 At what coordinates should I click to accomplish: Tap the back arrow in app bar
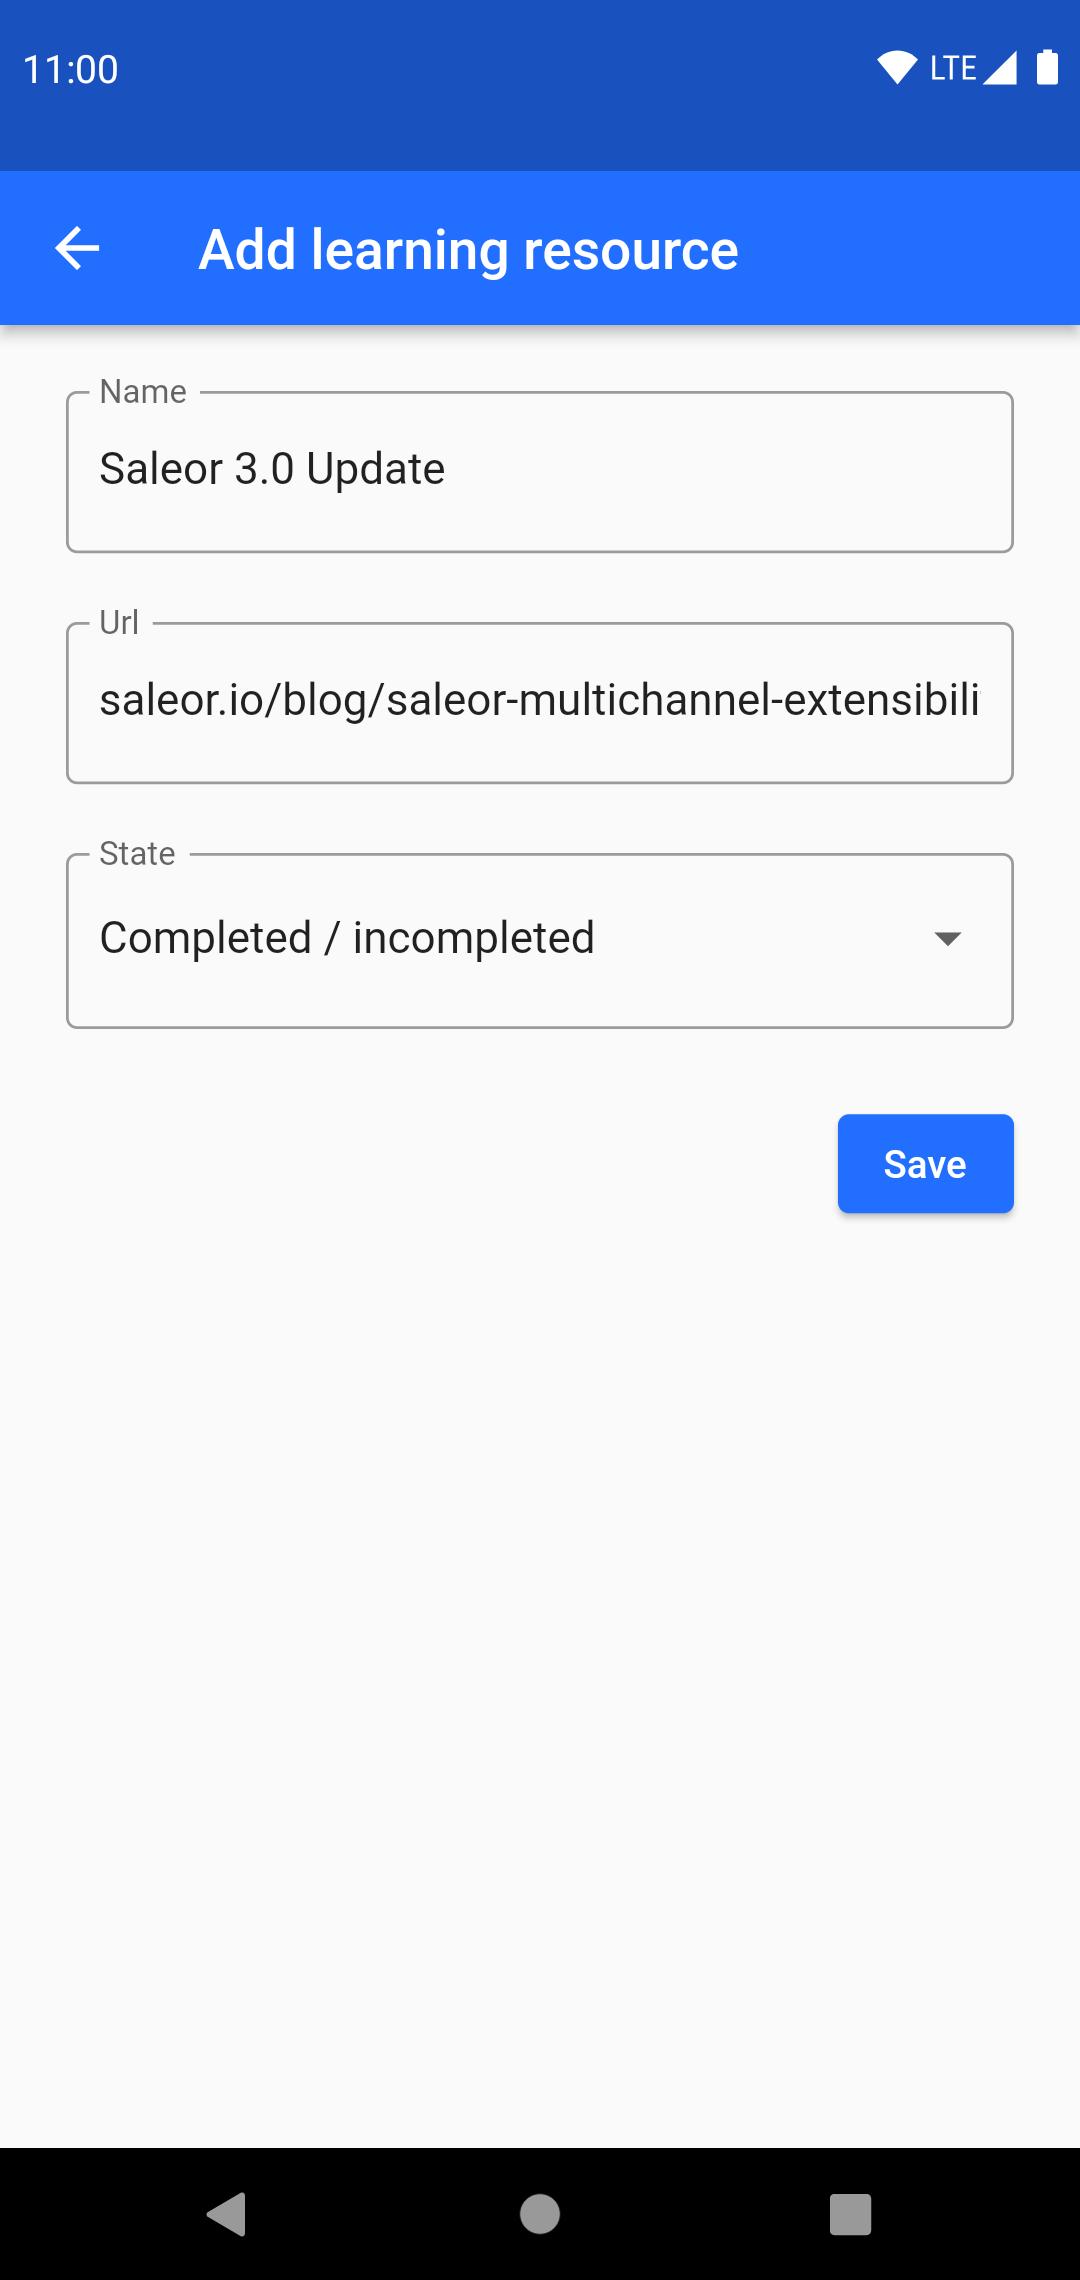coord(77,248)
